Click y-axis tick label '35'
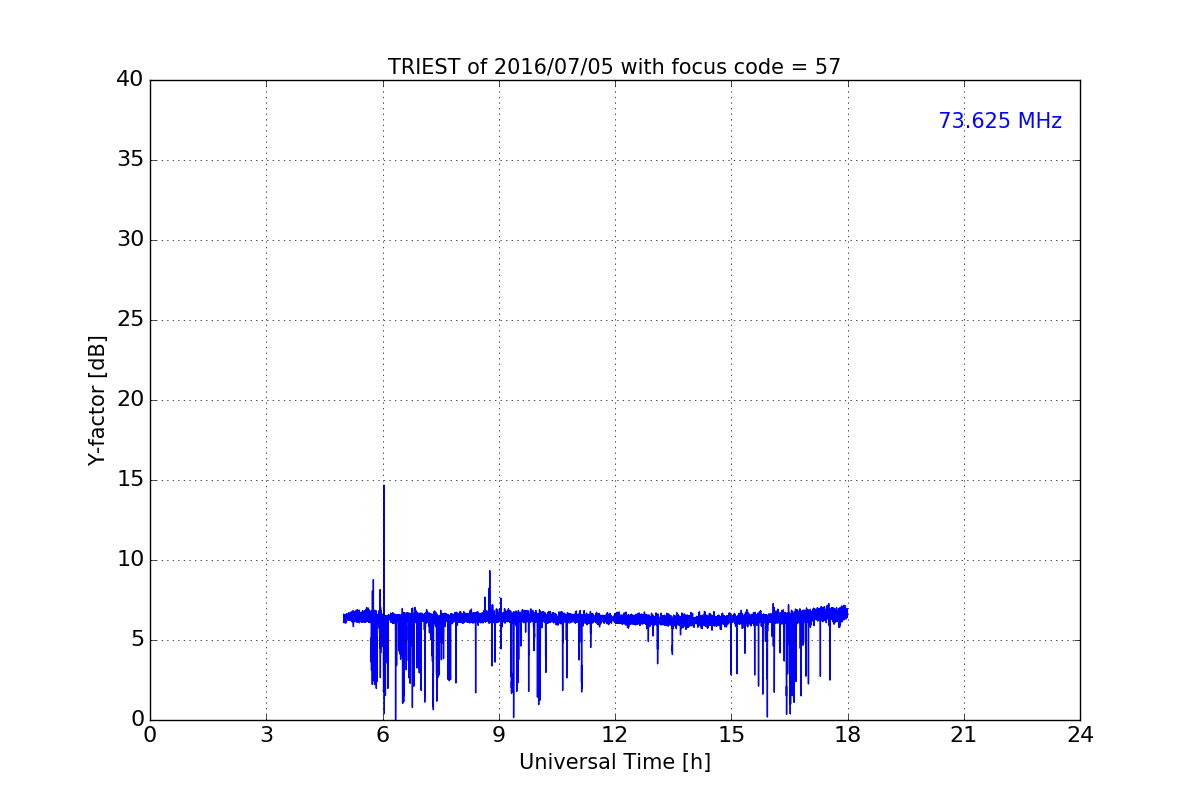Screen dimensions: 1200x800 130,159
